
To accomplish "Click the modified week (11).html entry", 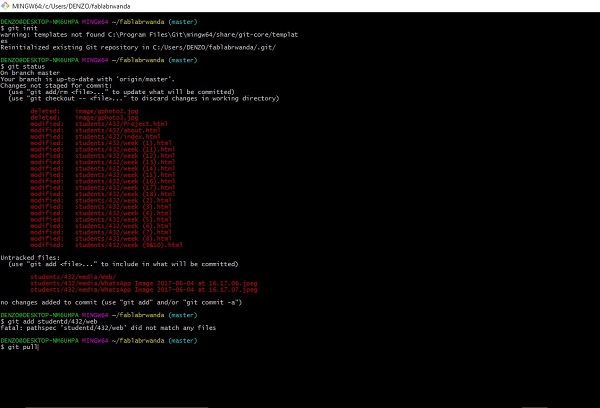I will click(x=103, y=149).
